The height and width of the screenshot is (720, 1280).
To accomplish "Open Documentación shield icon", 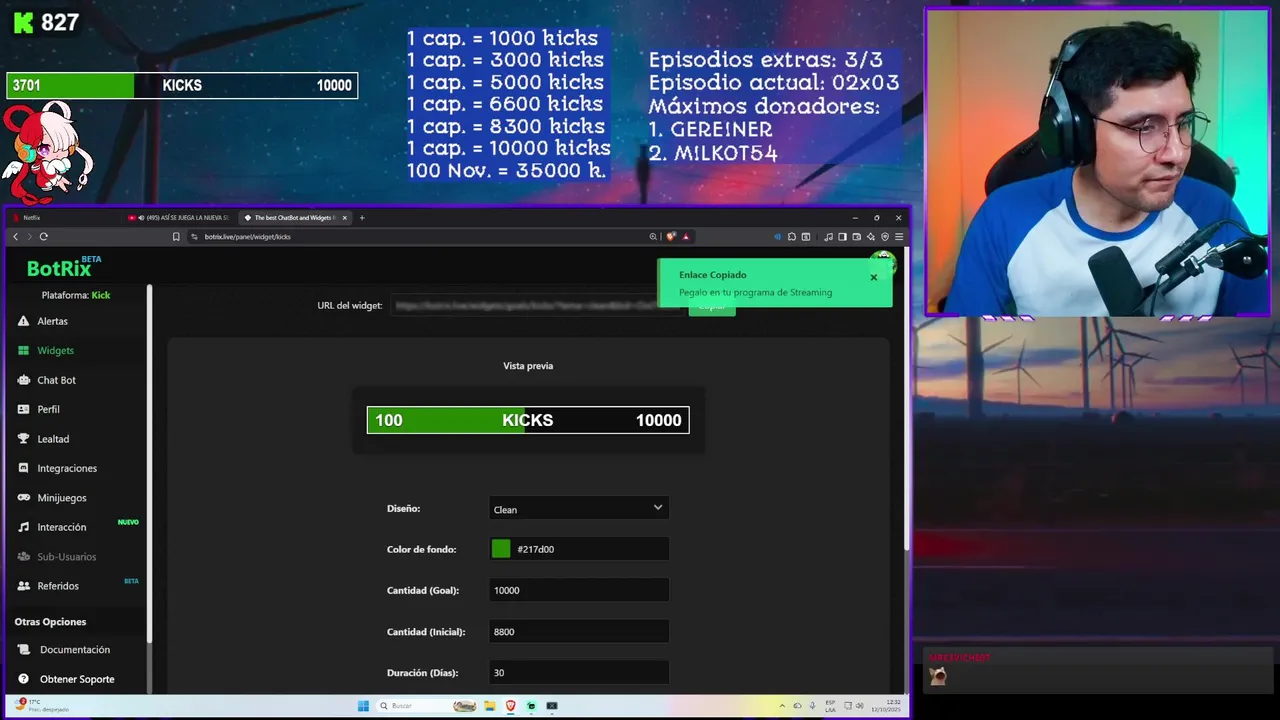I will (24, 649).
